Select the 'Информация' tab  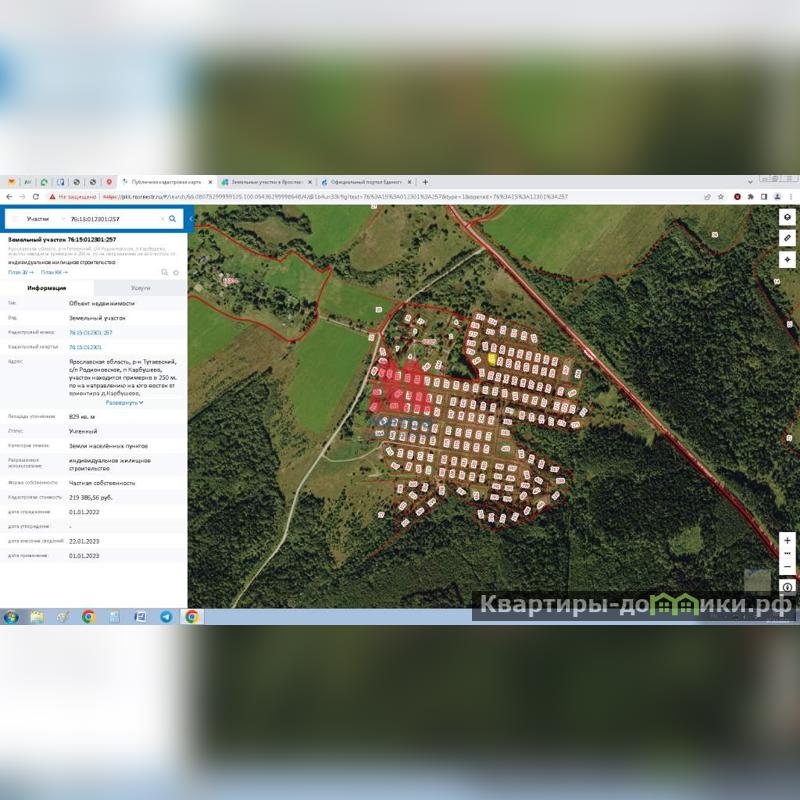tap(46, 288)
